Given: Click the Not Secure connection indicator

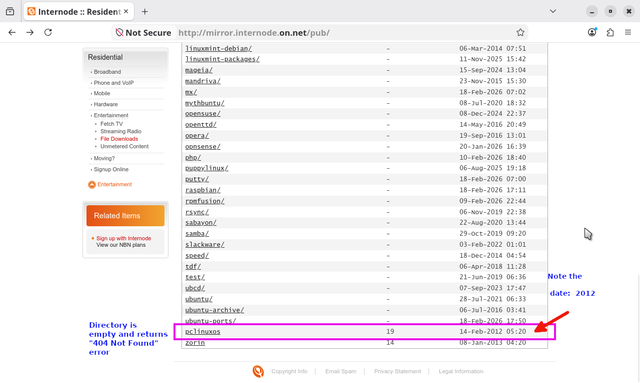Looking at the screenshot, I should click(143, 33).
